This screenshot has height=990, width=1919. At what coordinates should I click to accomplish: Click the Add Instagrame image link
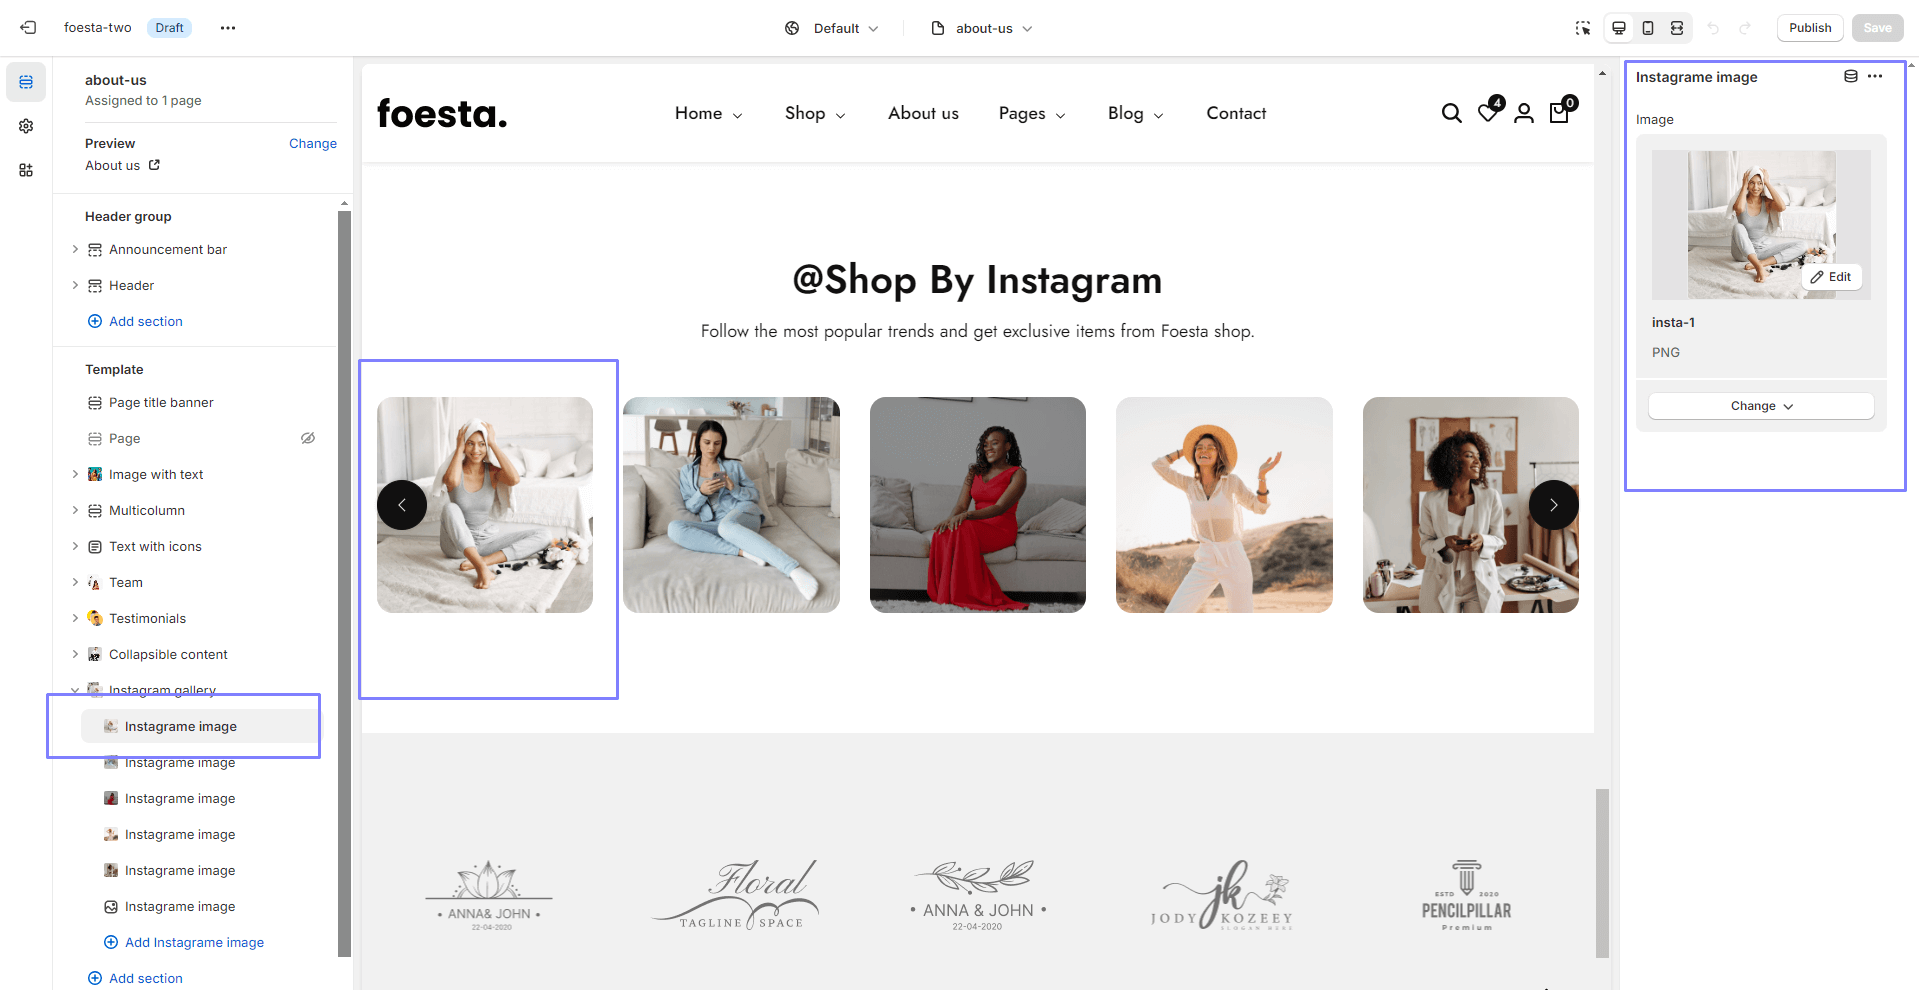(x=194, y=942)
